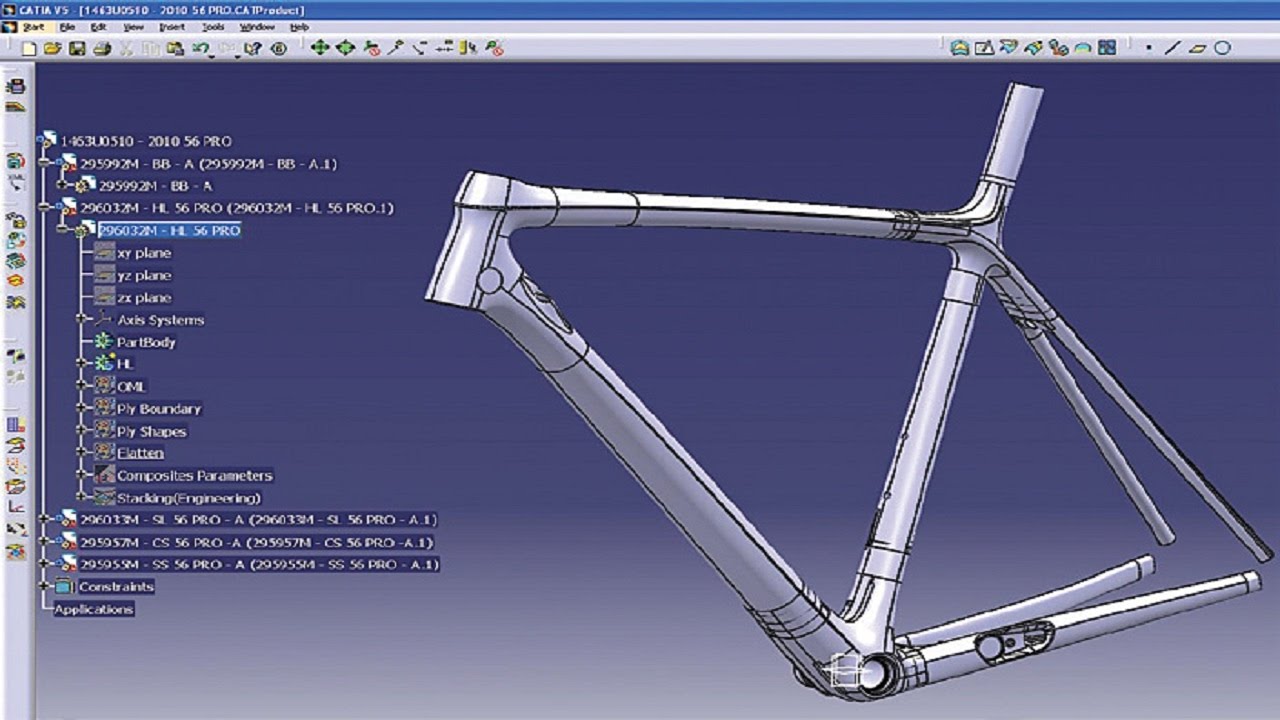The width and height of the screenshot is (1280, 720).
Task: Collapse the 296032M - HL 56 PRO.1 node
Action: (43, 207)
